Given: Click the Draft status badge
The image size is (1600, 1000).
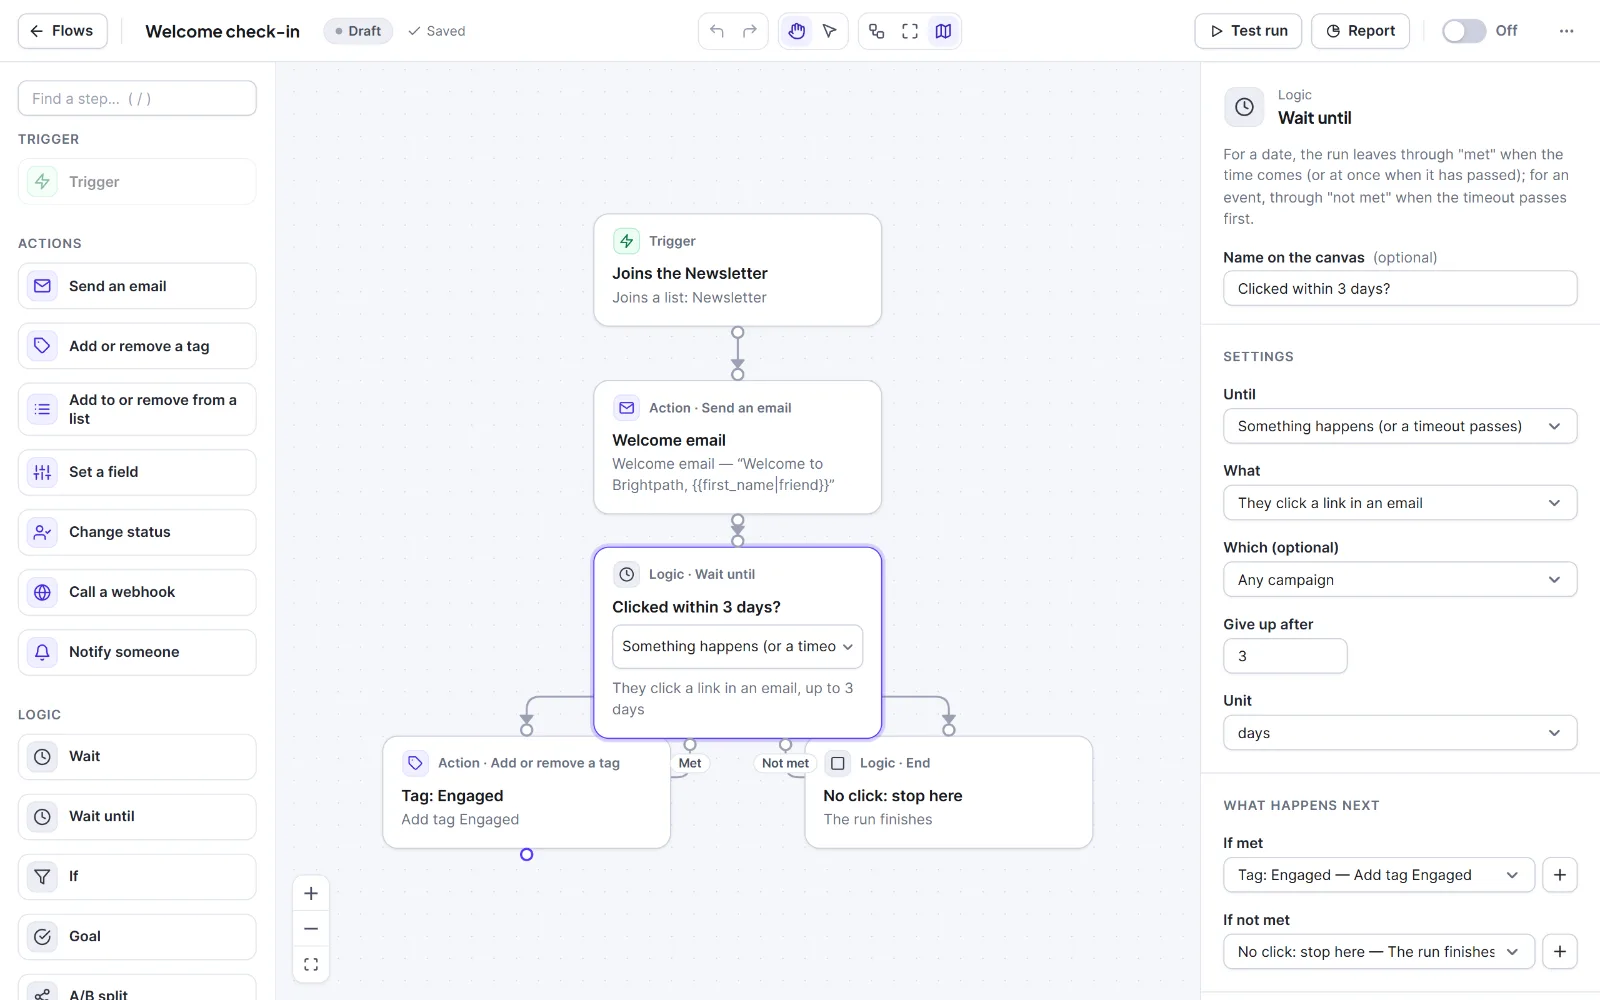Looking at the screenshot, I should pos(358,31).
